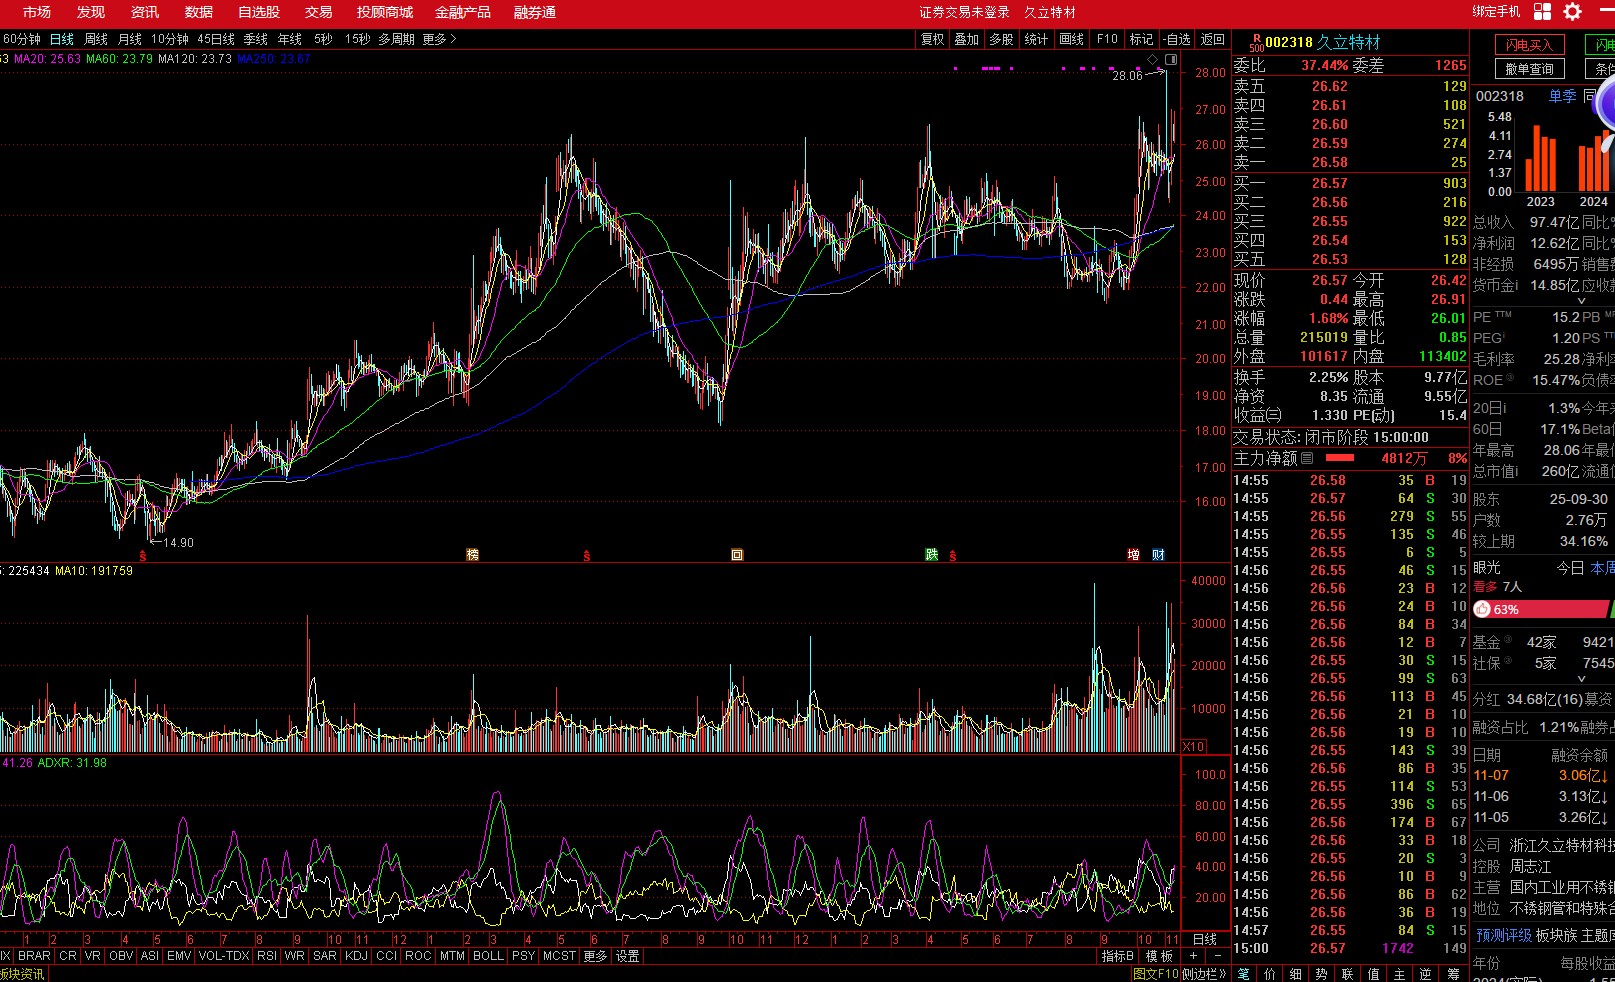Click the list icon beside 主力净额
The height and width of the screenshot is (982, 1615).
click(1307, 458)
